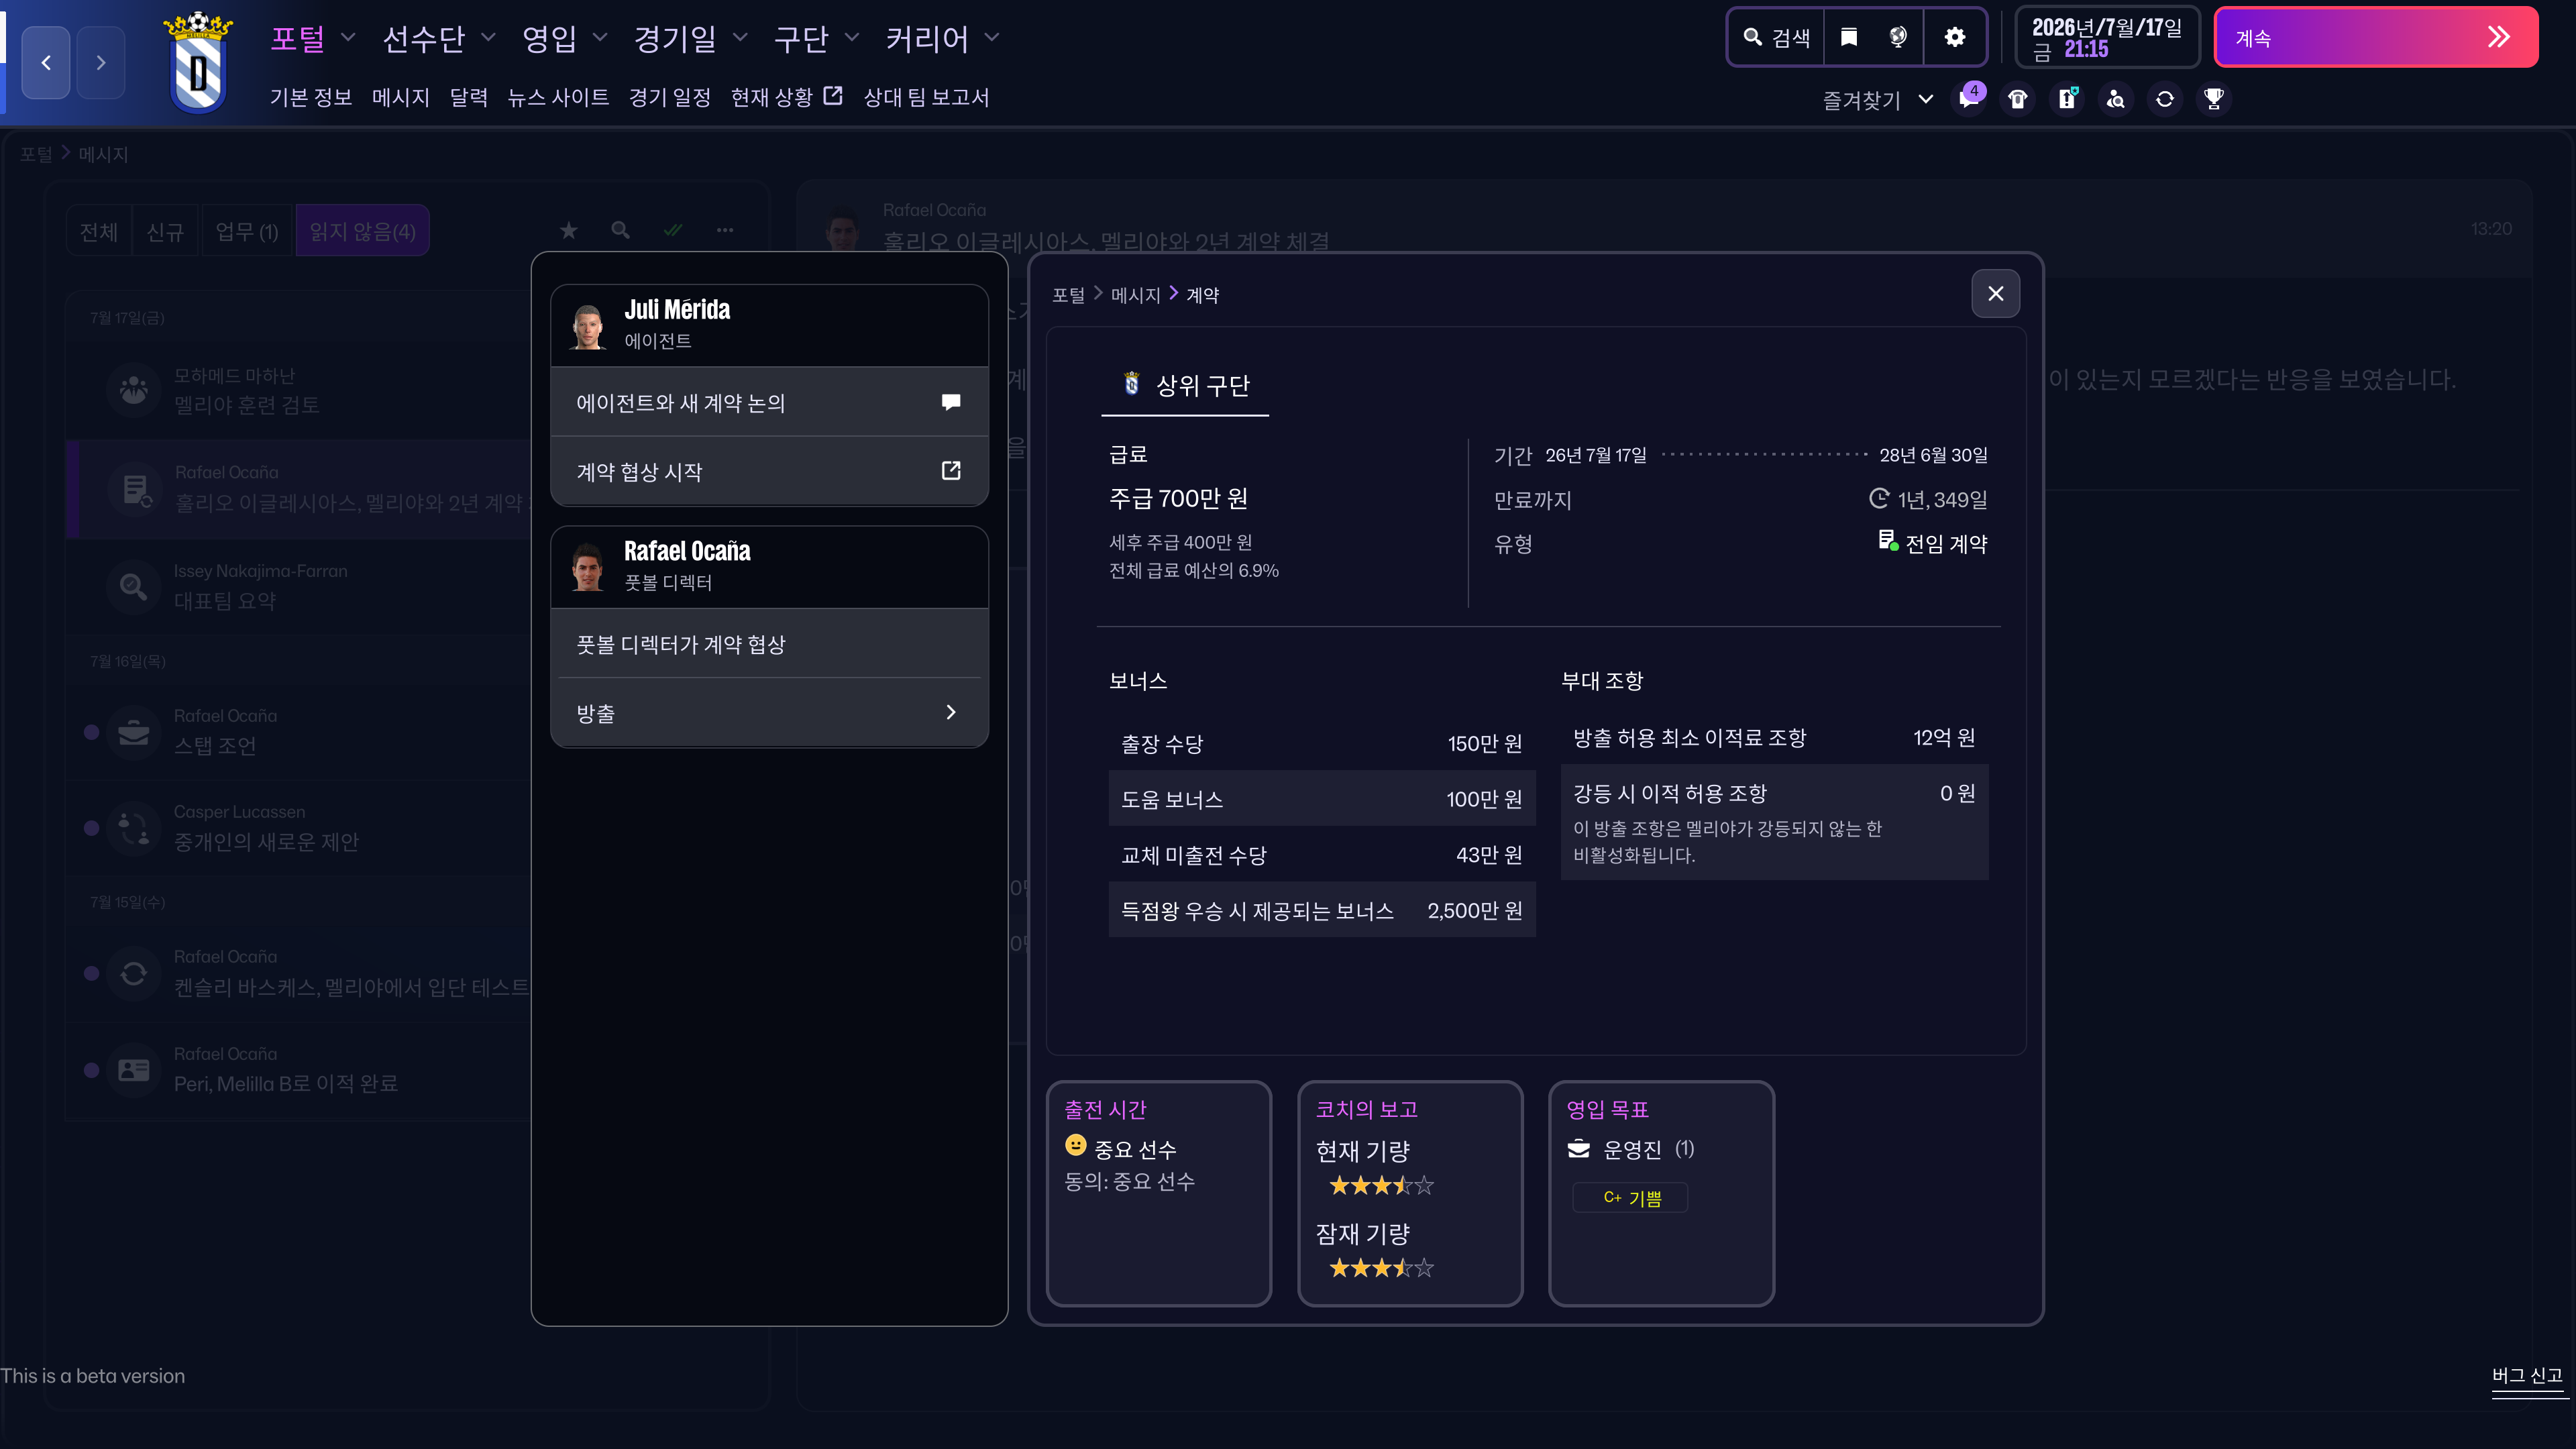
Task: Click the trophy competitions shortcut icon
Action: click(x=2214, y=99)
